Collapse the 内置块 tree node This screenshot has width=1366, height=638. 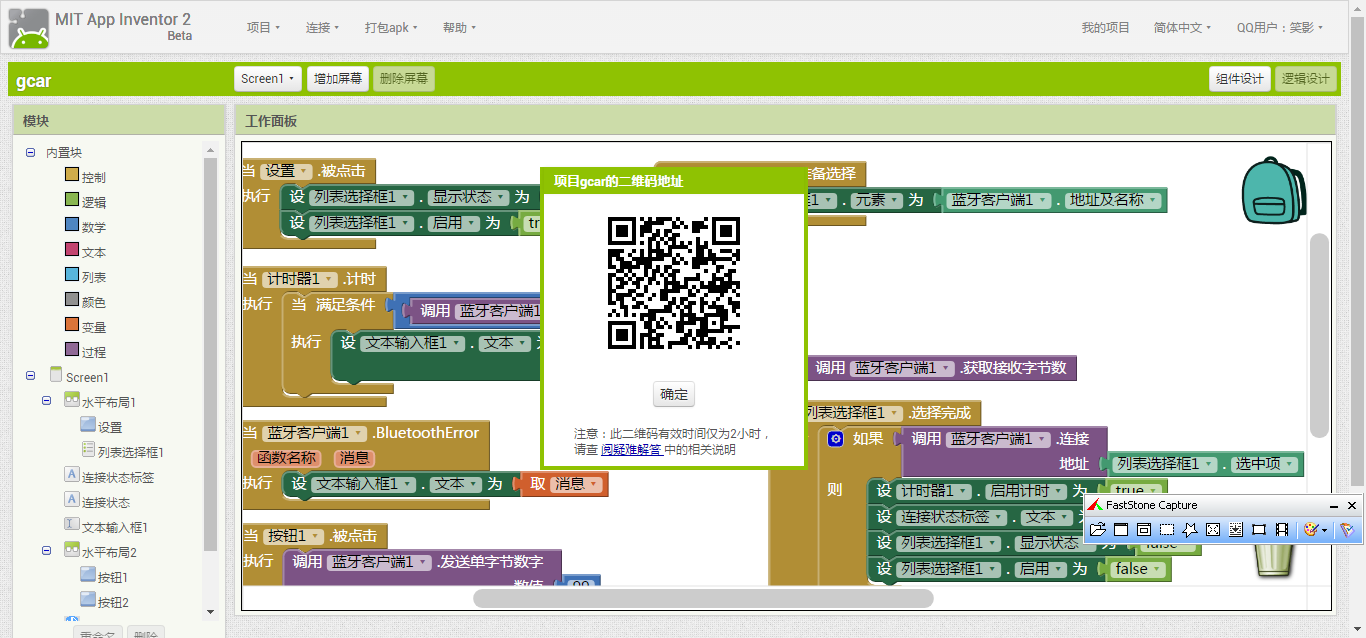[x=30, y=152]
